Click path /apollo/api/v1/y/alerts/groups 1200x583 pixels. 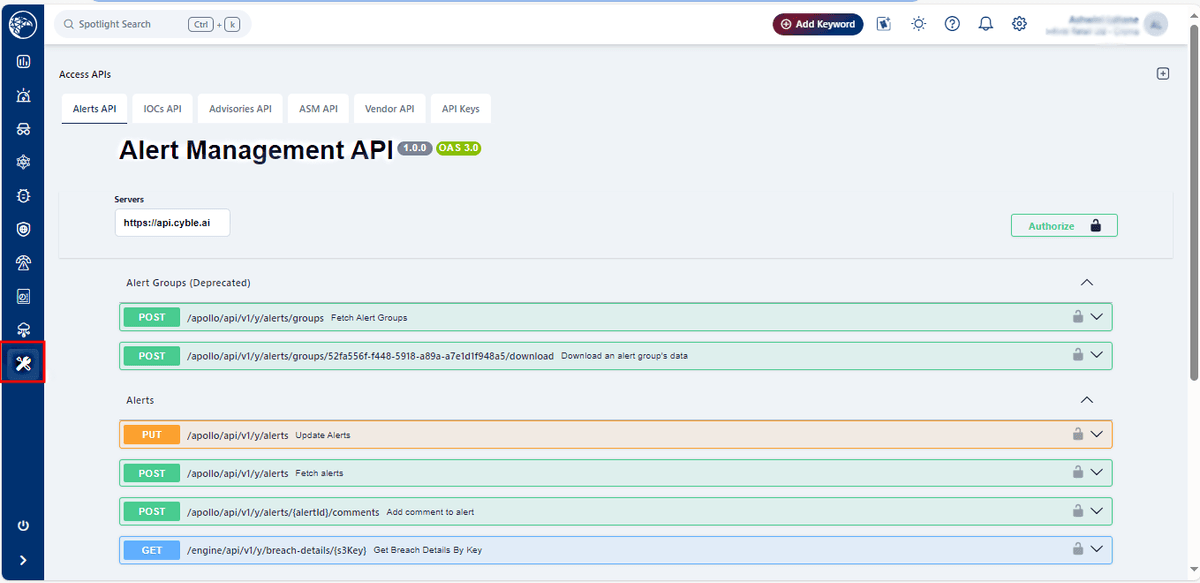(x=255, y=318)
